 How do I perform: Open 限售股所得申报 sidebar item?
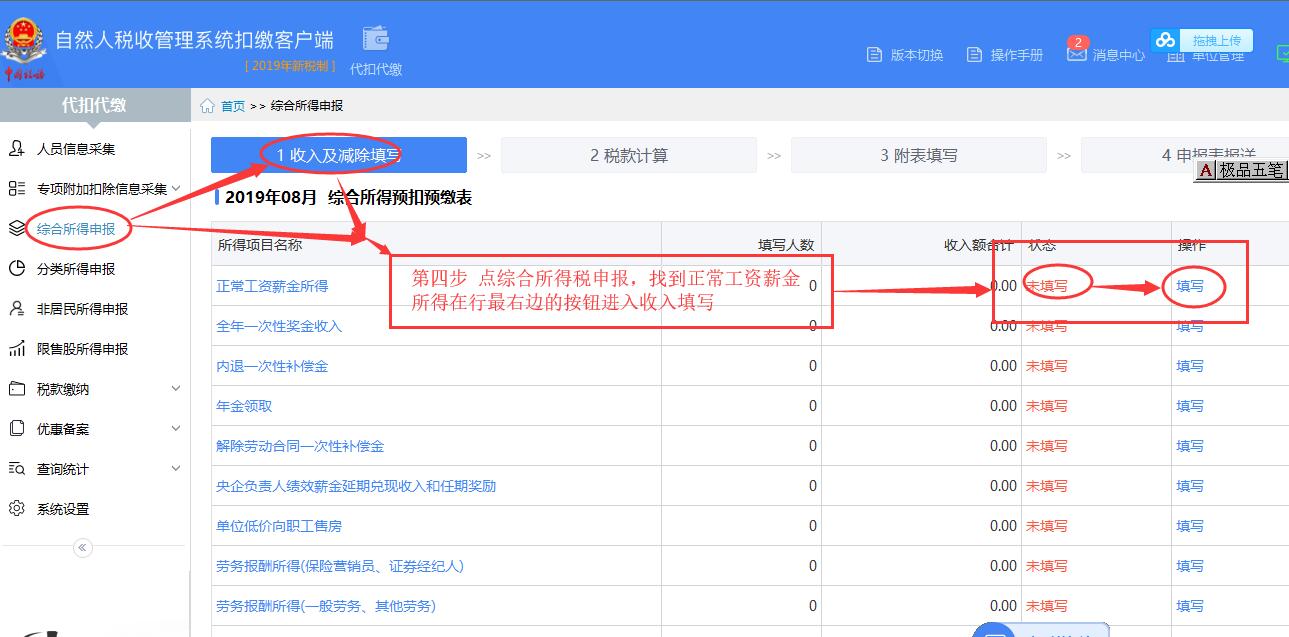pos(82,349)
